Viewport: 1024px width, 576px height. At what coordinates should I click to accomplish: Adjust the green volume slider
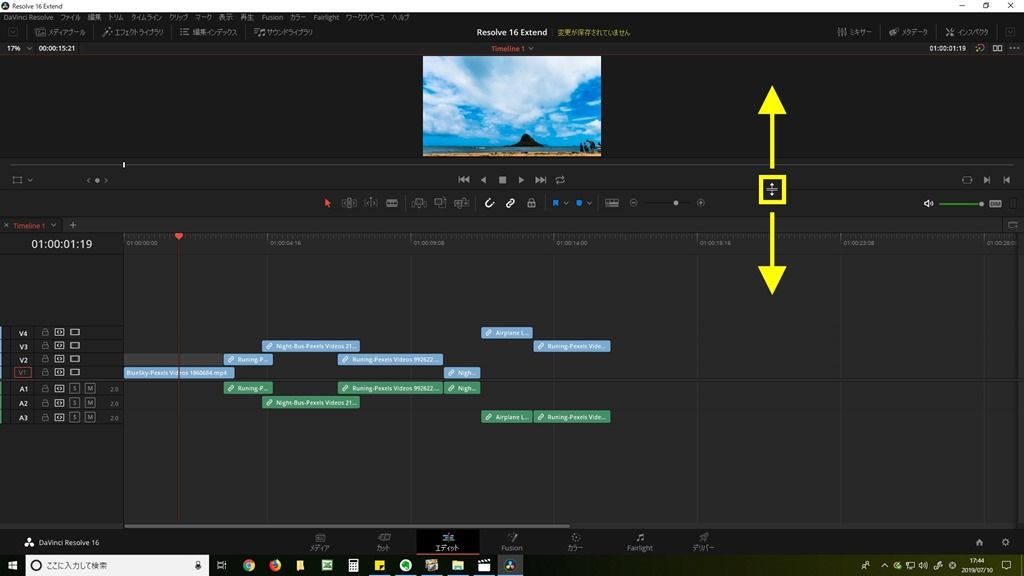pyautogui.click(x=961, y=204)
